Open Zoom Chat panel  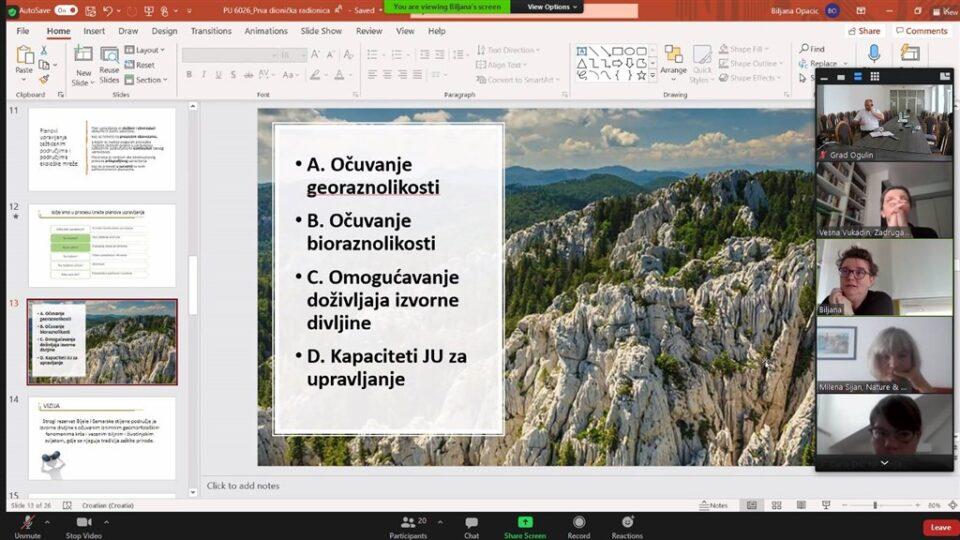[x=471, y=527]
